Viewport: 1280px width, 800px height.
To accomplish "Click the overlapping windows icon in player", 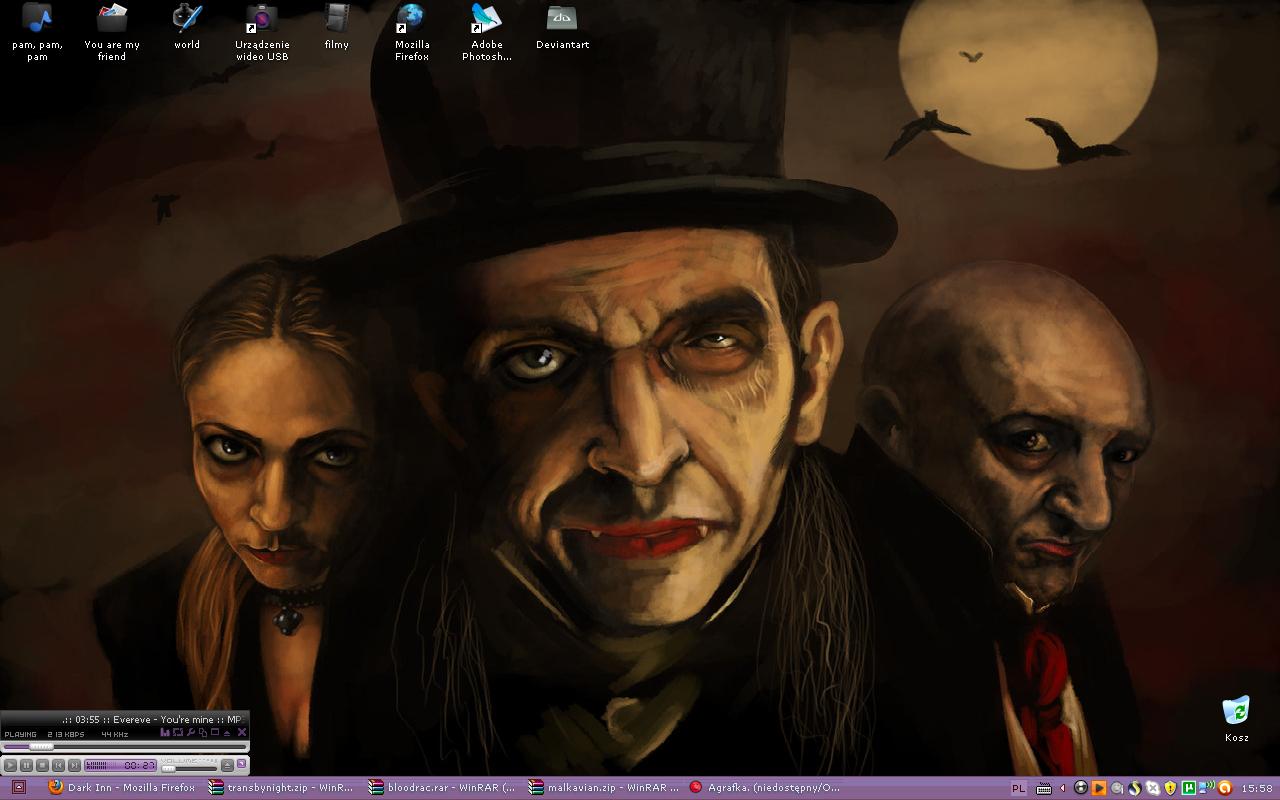I will (202, 732).
